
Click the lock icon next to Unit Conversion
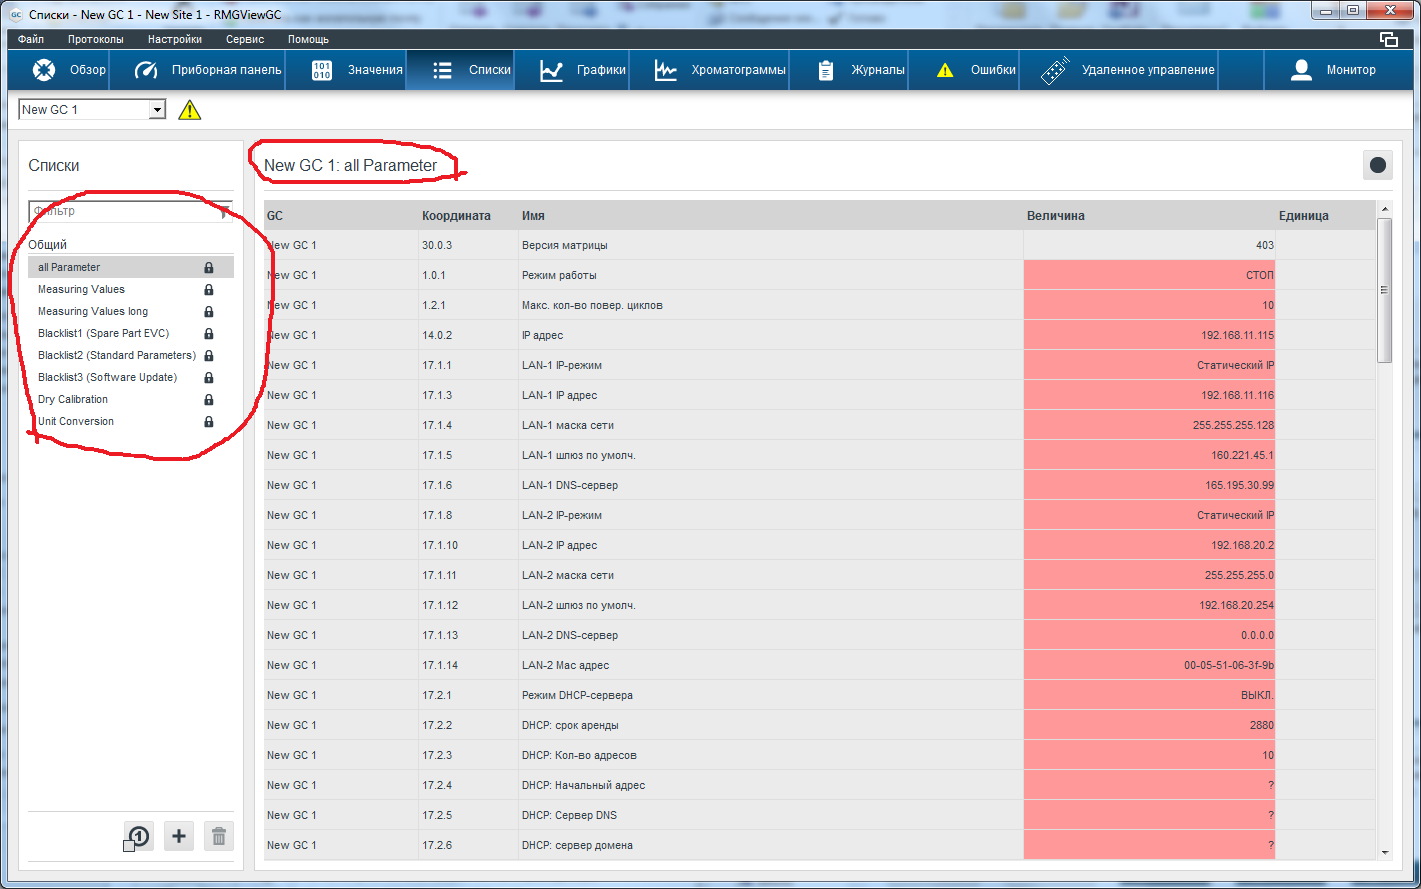pos(209,422)
